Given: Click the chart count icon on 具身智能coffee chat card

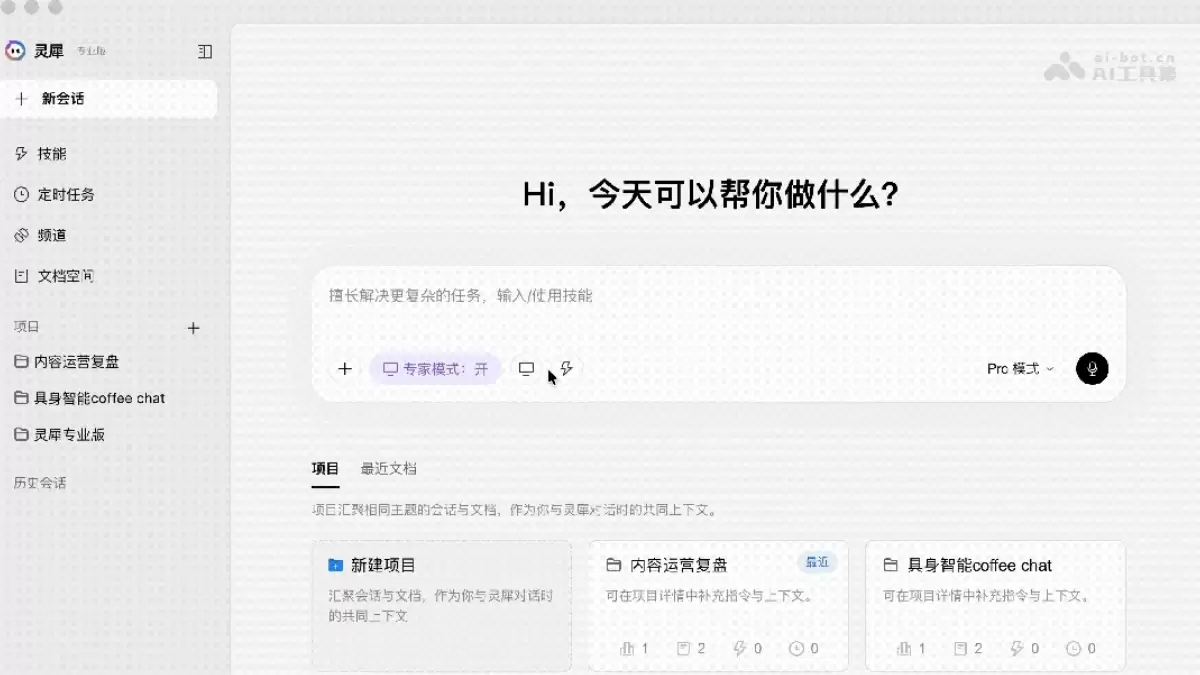Looking at the screenshot, I should [904, 649].
